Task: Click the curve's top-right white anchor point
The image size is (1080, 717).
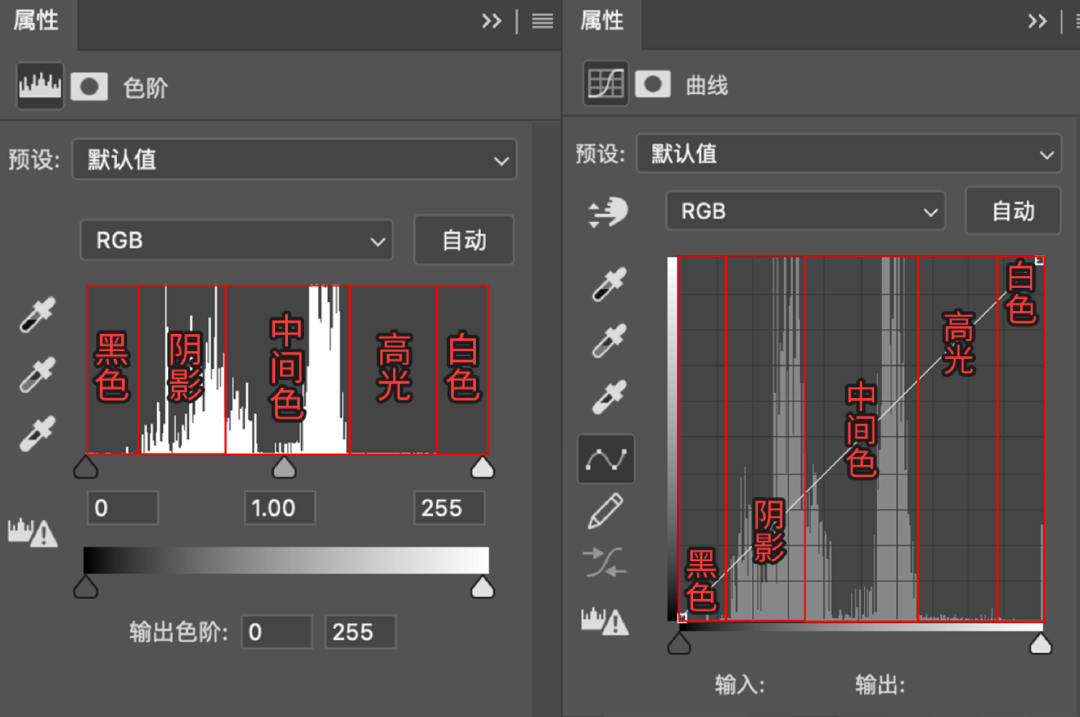Action: (1039, 260)
